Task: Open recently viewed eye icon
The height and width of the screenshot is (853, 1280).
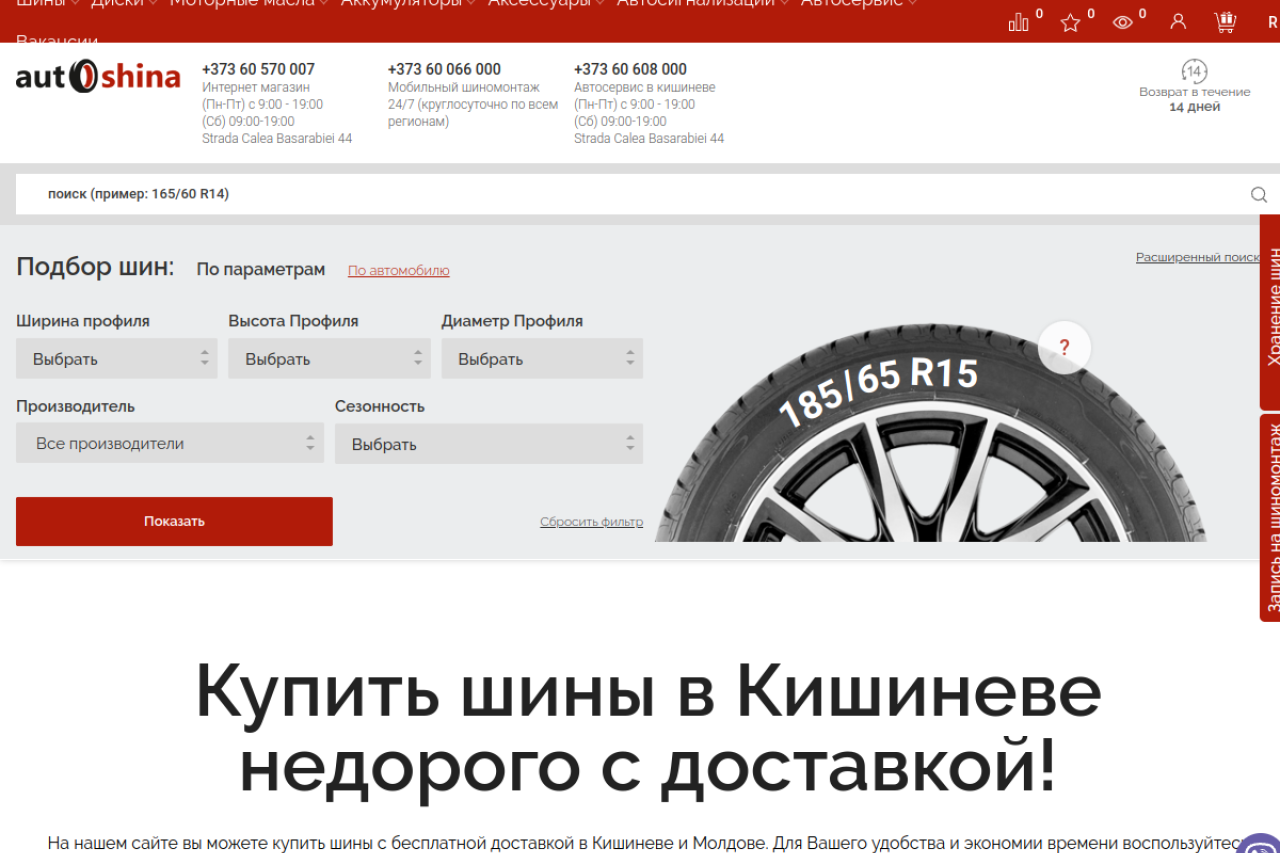Action: (x=1123, y=22)
